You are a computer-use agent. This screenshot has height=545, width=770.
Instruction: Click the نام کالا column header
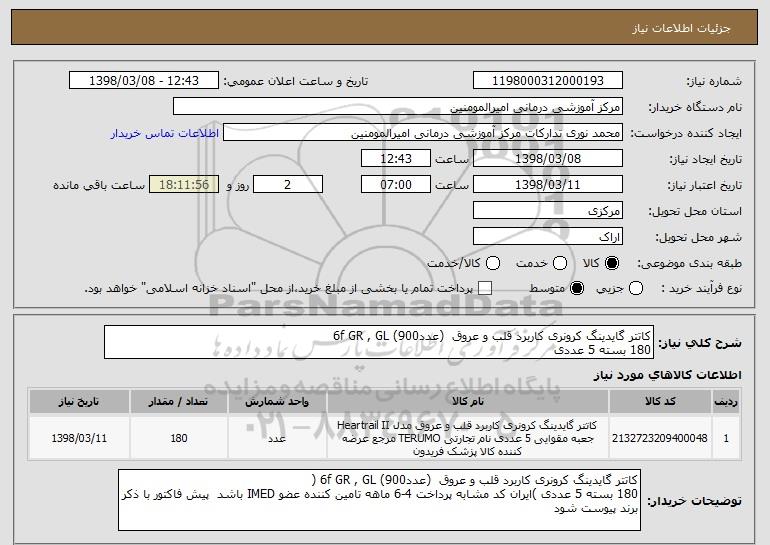(468, 402)
